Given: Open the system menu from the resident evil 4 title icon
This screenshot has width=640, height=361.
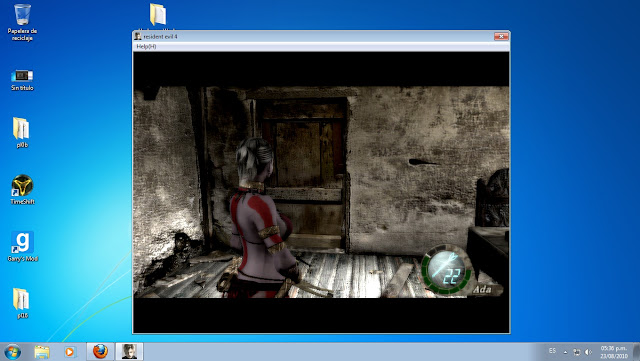Looking at the screenshot, I should [138, 36].
